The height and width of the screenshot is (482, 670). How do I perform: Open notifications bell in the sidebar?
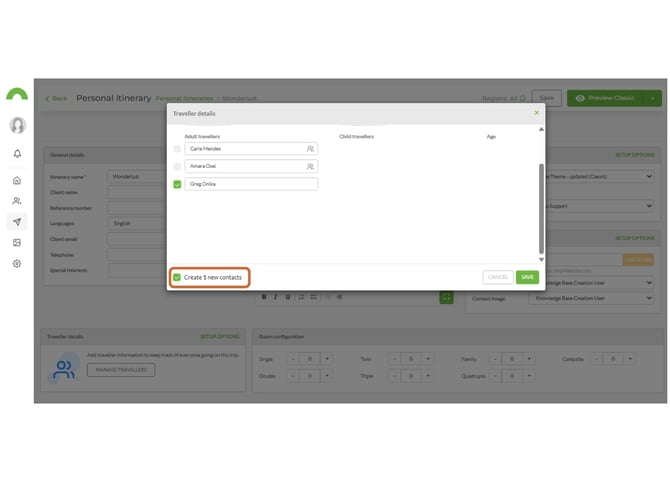pyautogui.click(x=17, y=153)
